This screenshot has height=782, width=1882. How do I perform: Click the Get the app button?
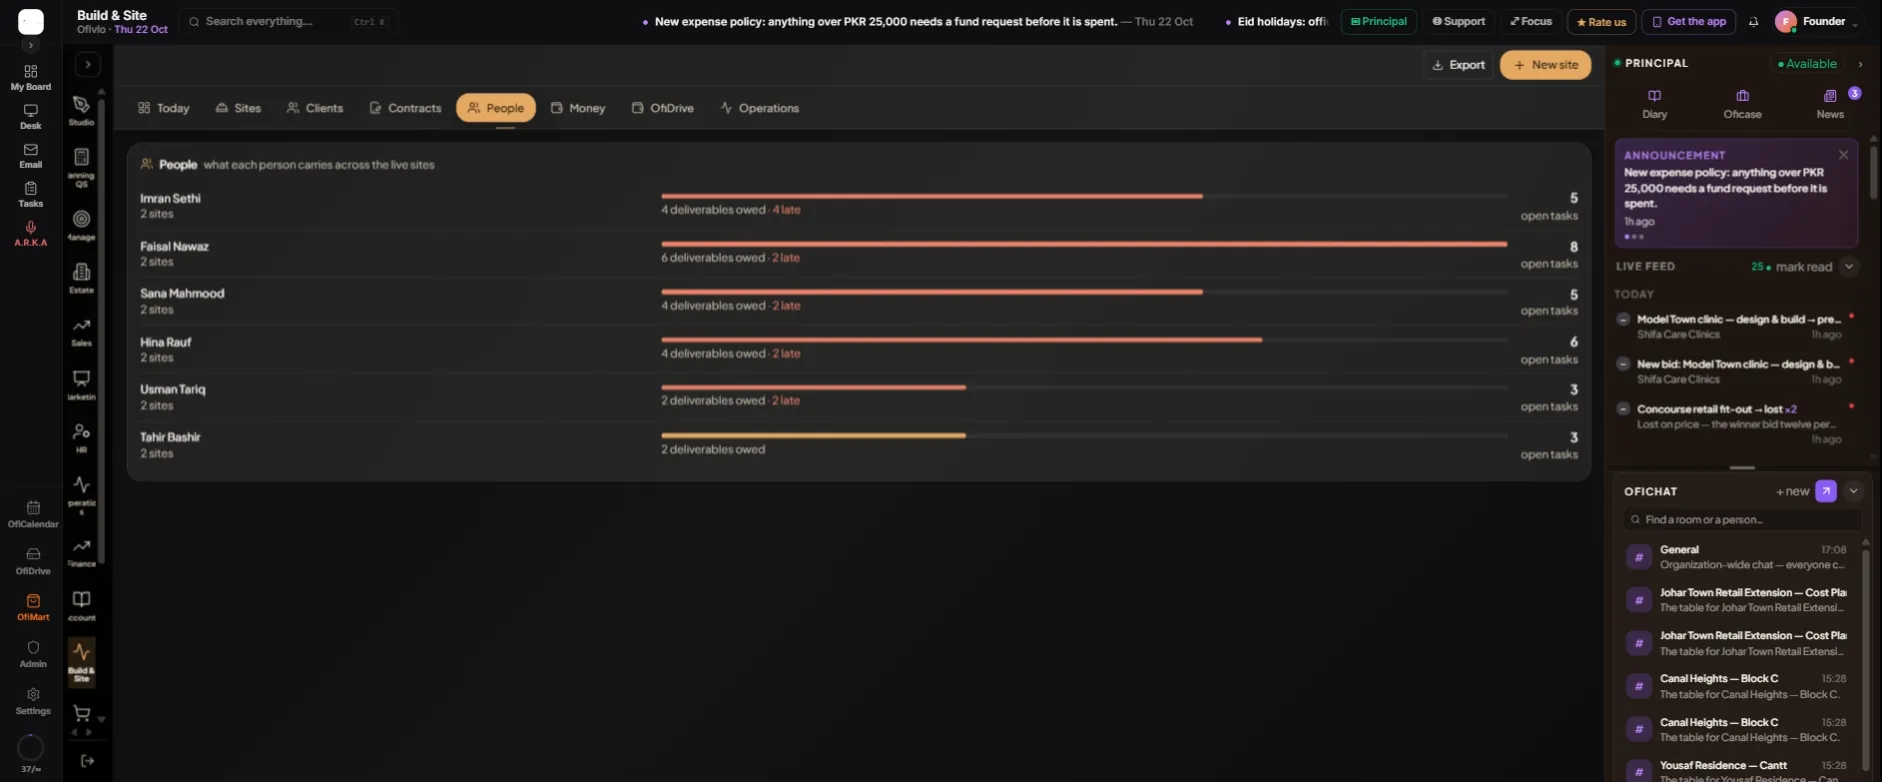[x=1689, y=22]
